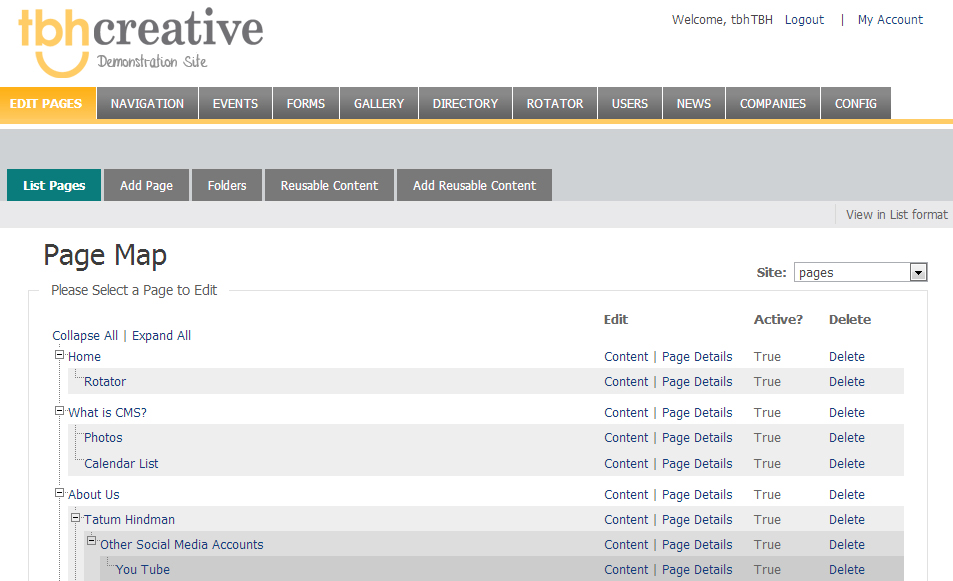Collapse the Home tree node
This screenshot has width=953, height=581.
60,355
